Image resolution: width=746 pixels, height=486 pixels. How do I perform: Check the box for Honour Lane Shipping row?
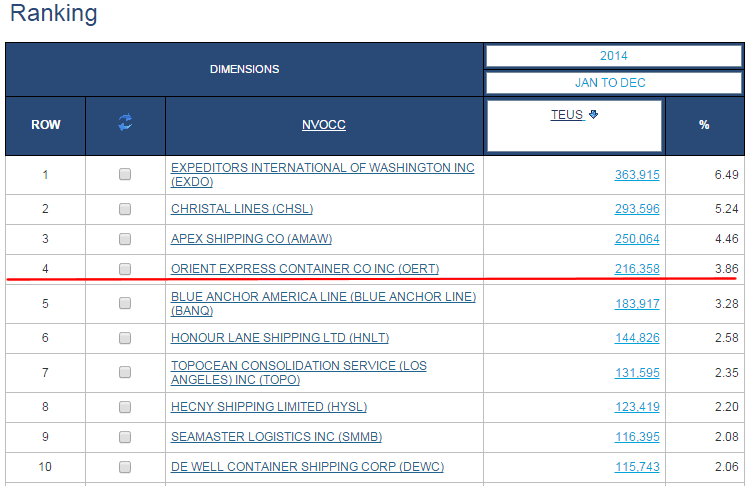(x=125, y=338)
